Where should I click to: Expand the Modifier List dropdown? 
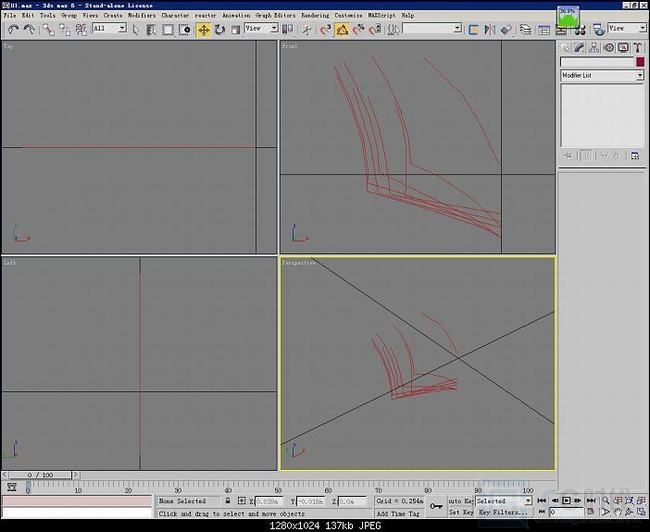click(x=602, y=75)
